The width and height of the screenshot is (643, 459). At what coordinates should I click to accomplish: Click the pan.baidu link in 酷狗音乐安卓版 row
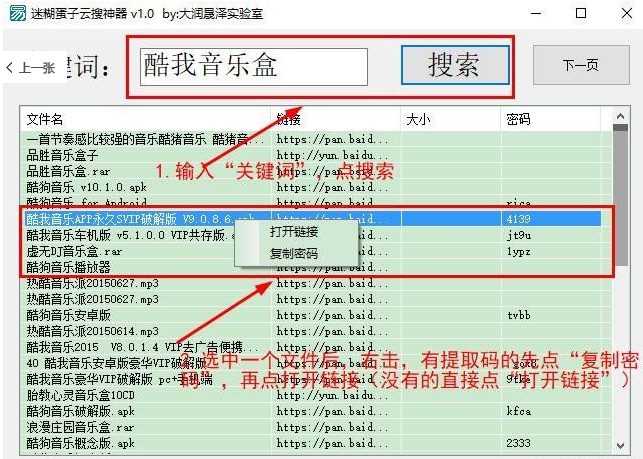pyautogui.click(x=332, y=315)
